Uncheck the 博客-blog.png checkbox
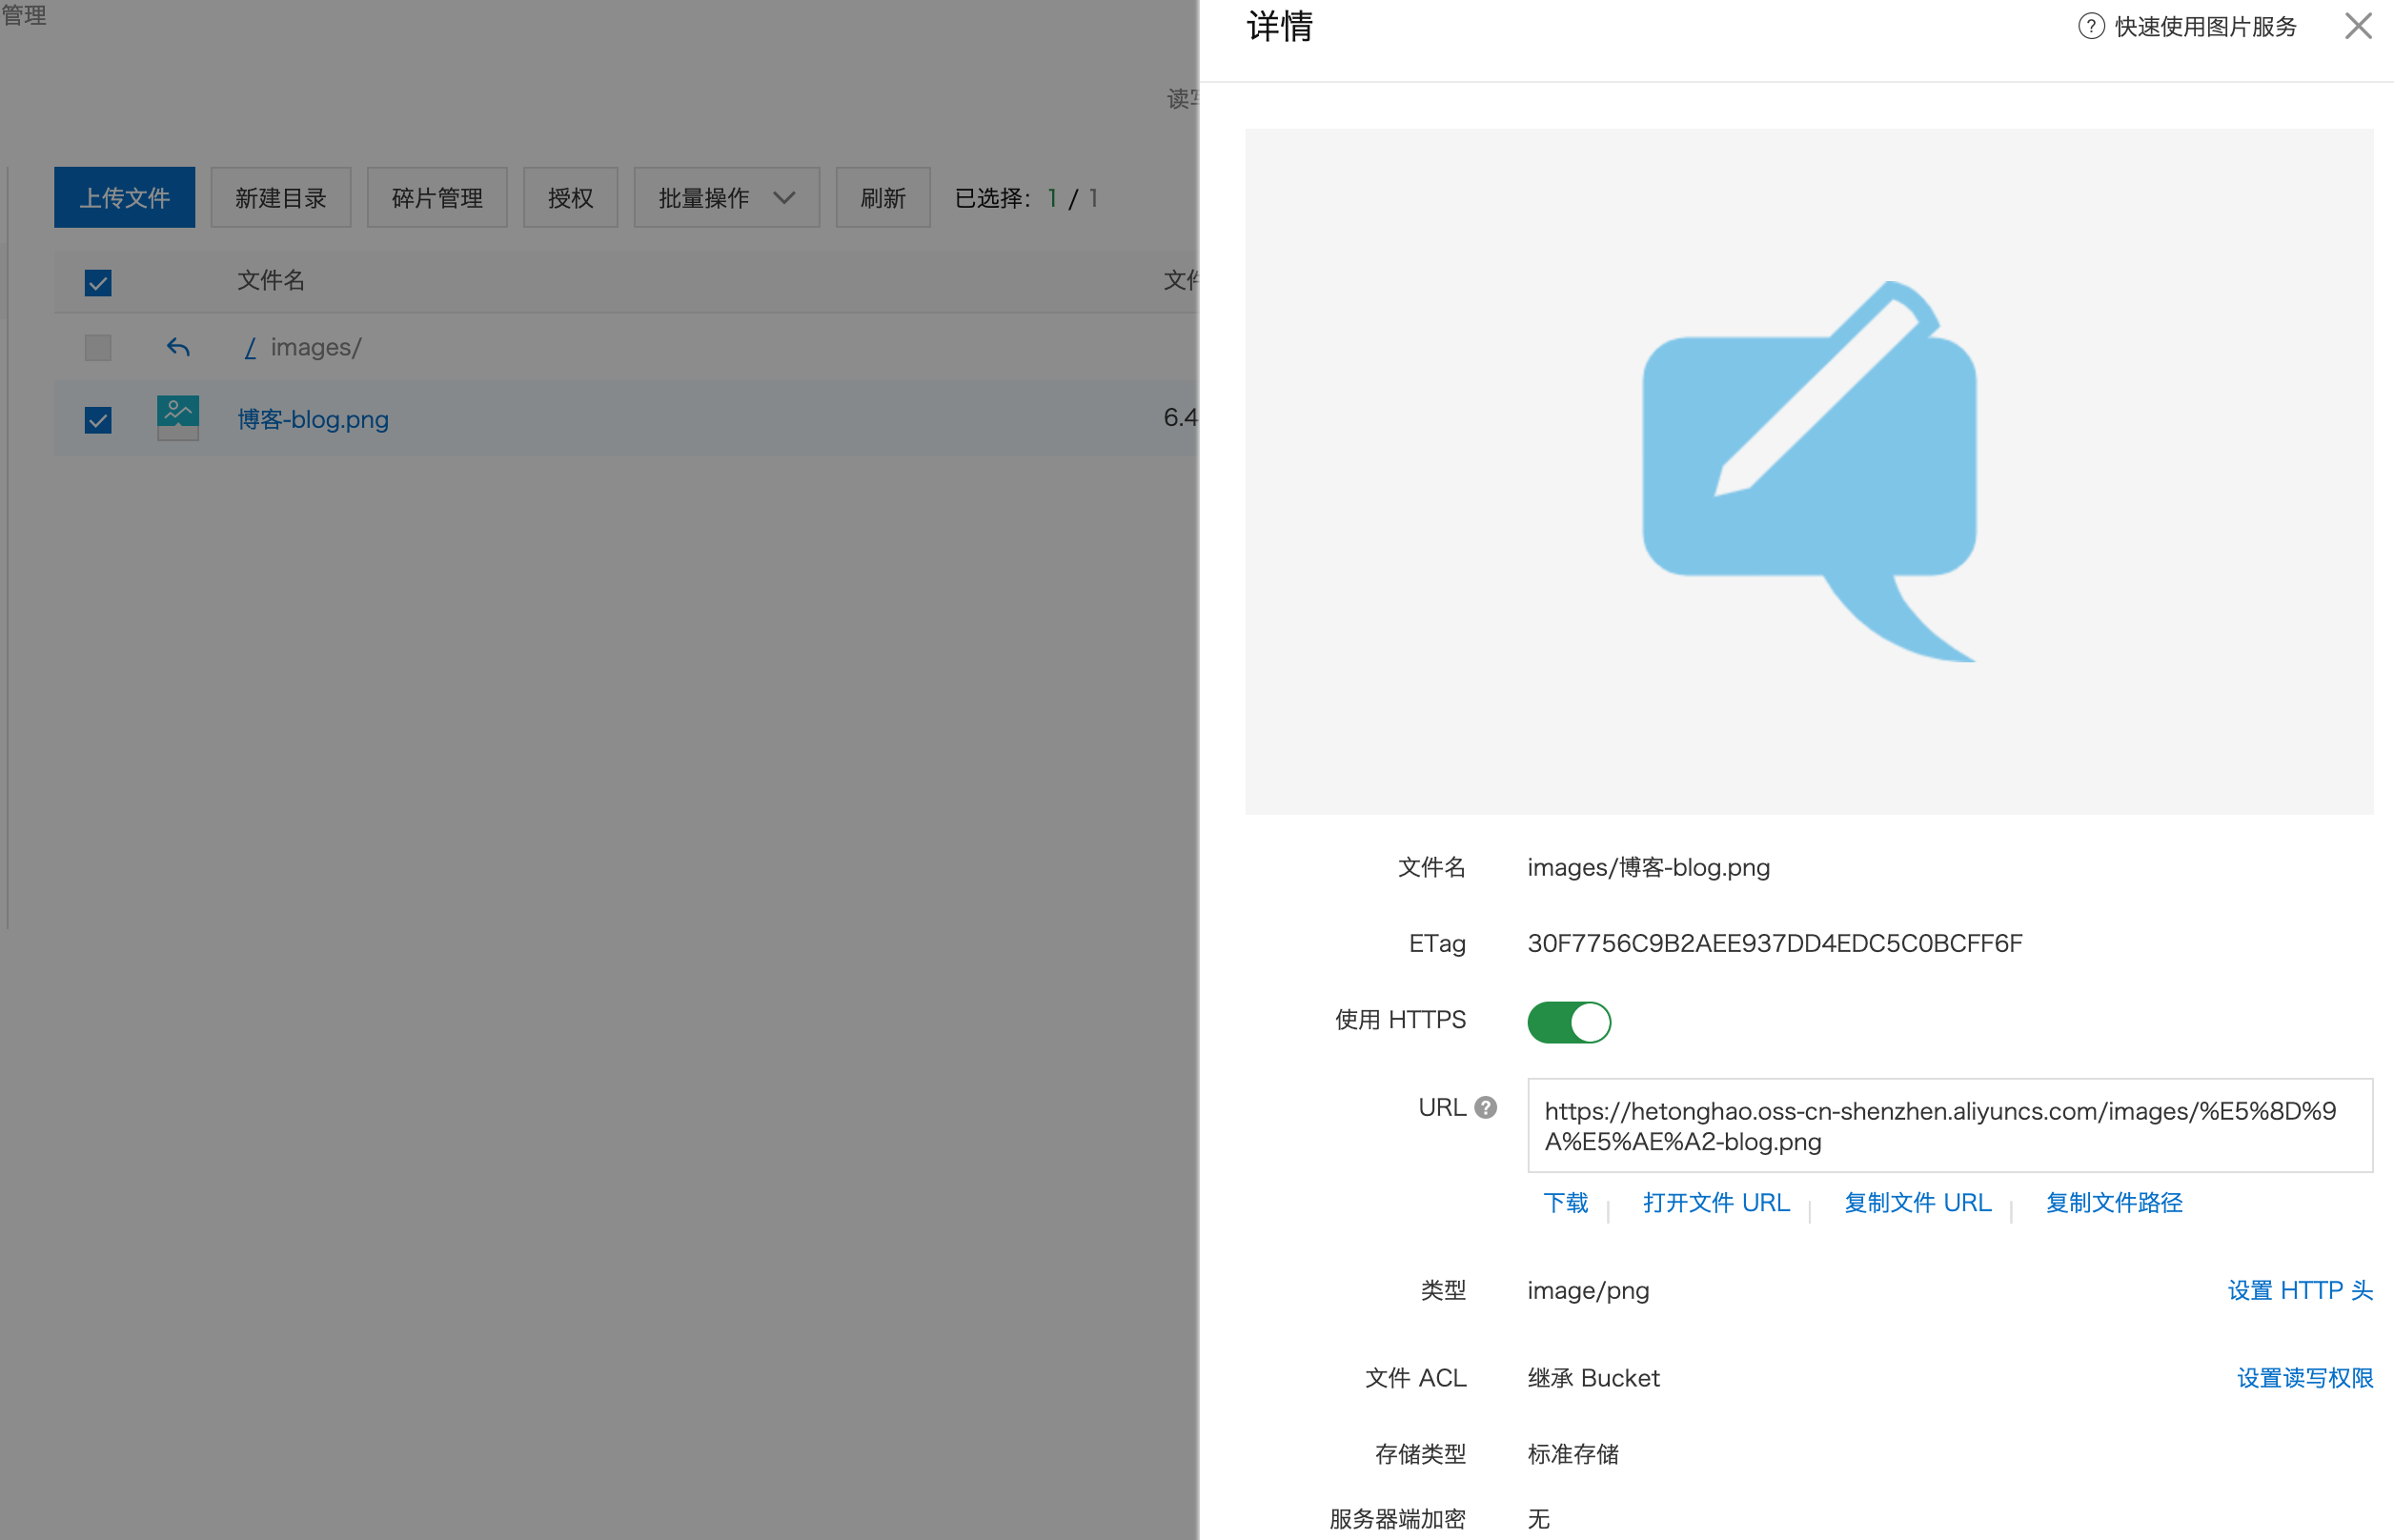2394x1540 pixels. [x=98, y=420]
